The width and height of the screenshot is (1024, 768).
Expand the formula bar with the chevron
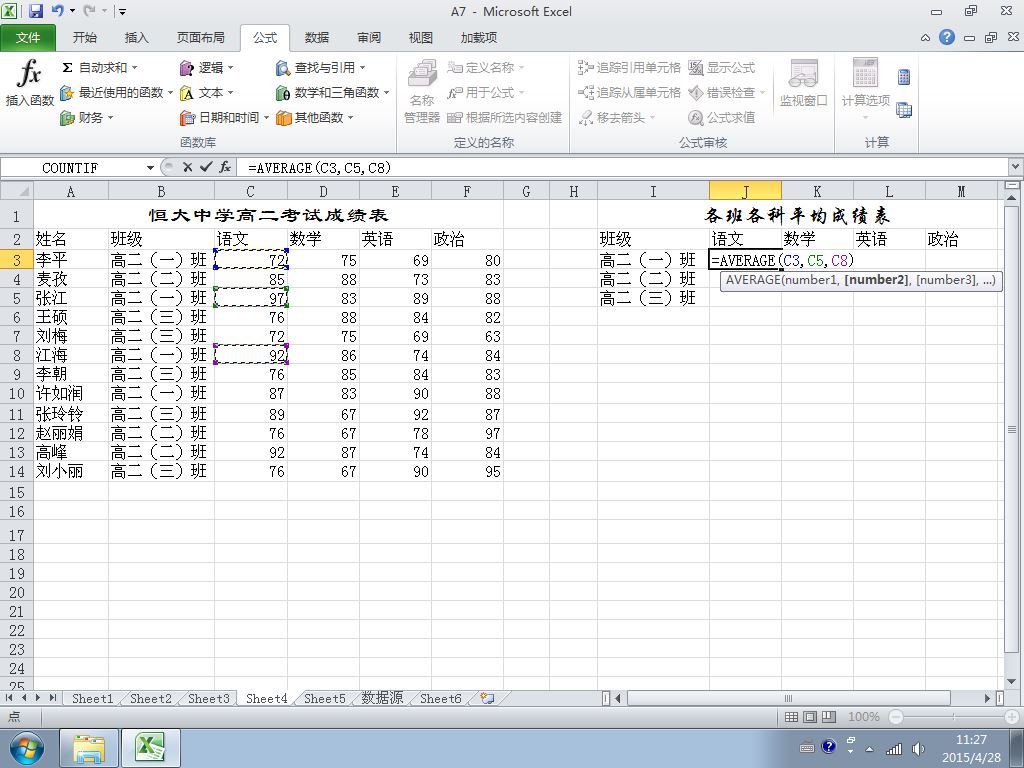[1016, 167]
